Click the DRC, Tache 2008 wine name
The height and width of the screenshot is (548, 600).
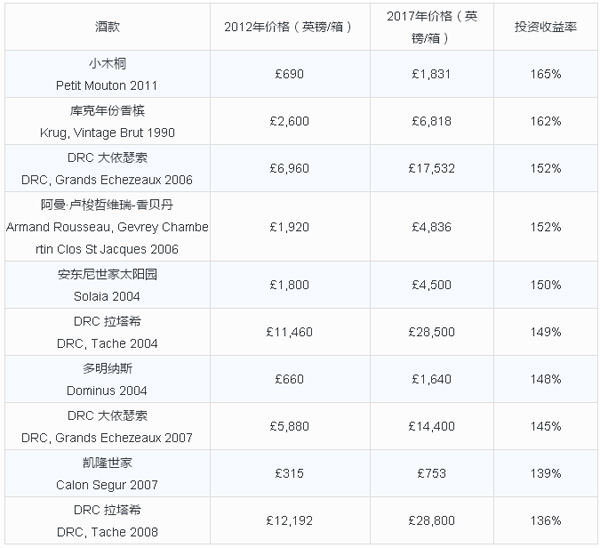pyautogui.click(x=106, y=520)
